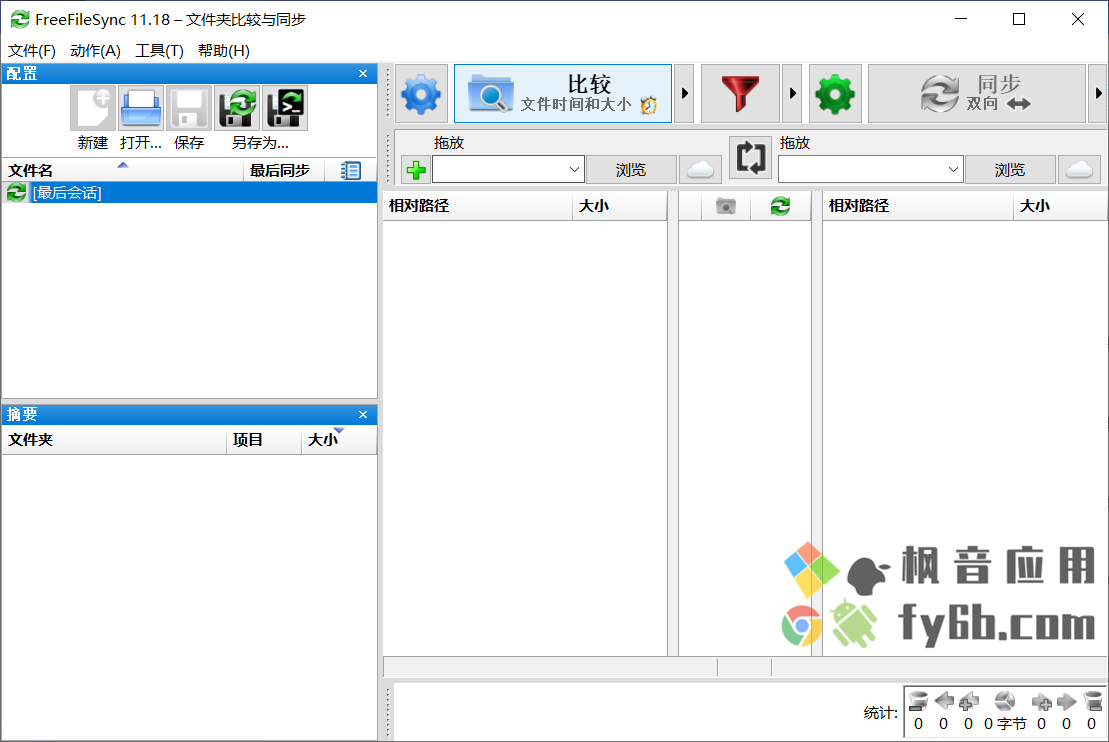This screenshot has width=1109, height=742.
Task: Sort summary by 项目 column
Action: coord(265,440)
